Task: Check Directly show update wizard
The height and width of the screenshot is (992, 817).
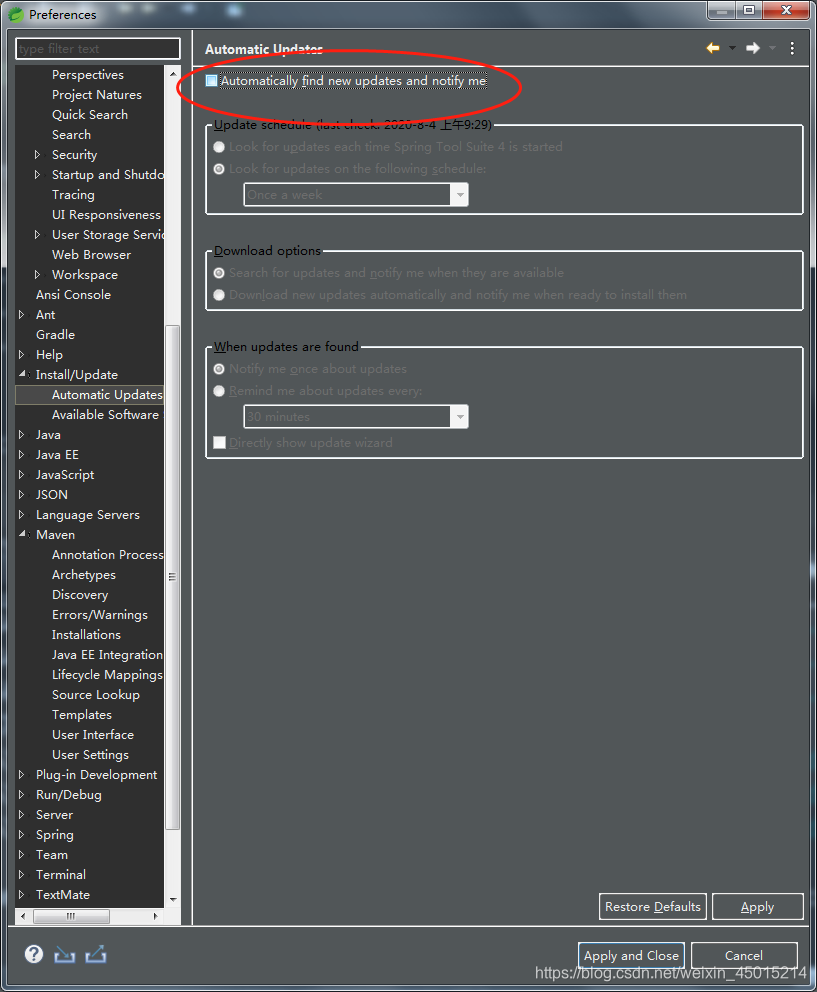Action: coord(220,443)
